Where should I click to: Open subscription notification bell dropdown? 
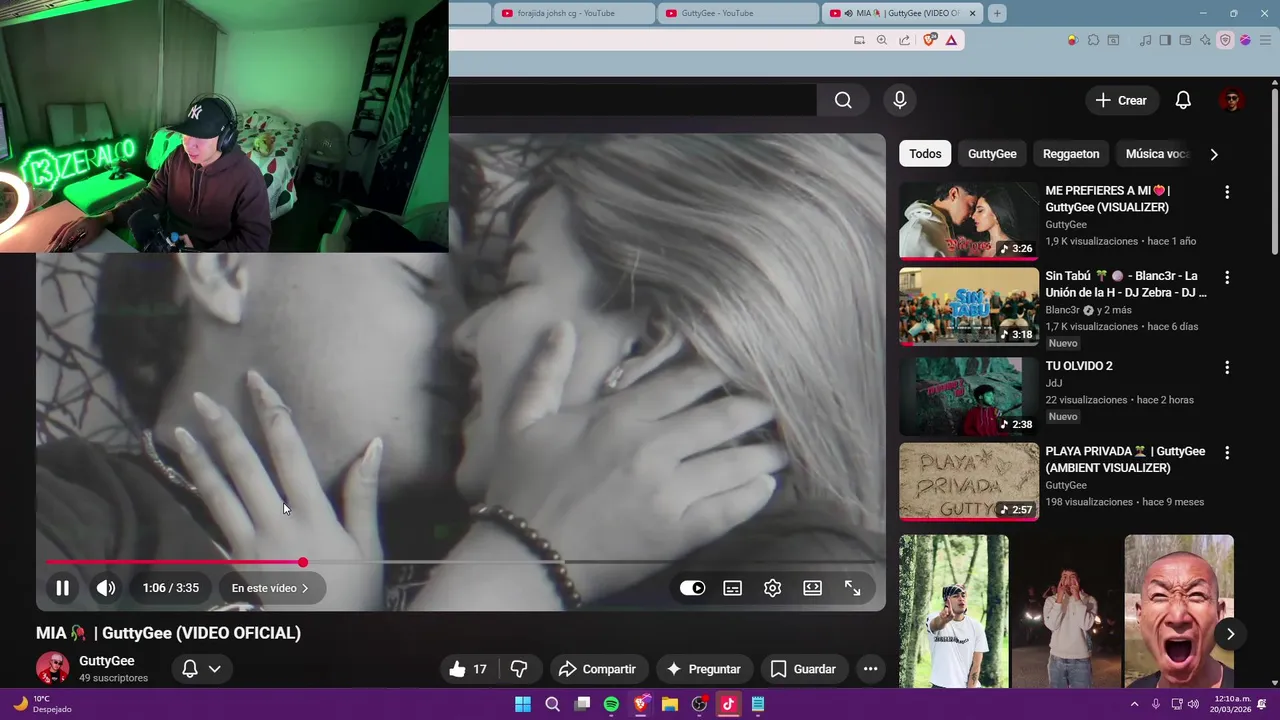coord(201,669)
